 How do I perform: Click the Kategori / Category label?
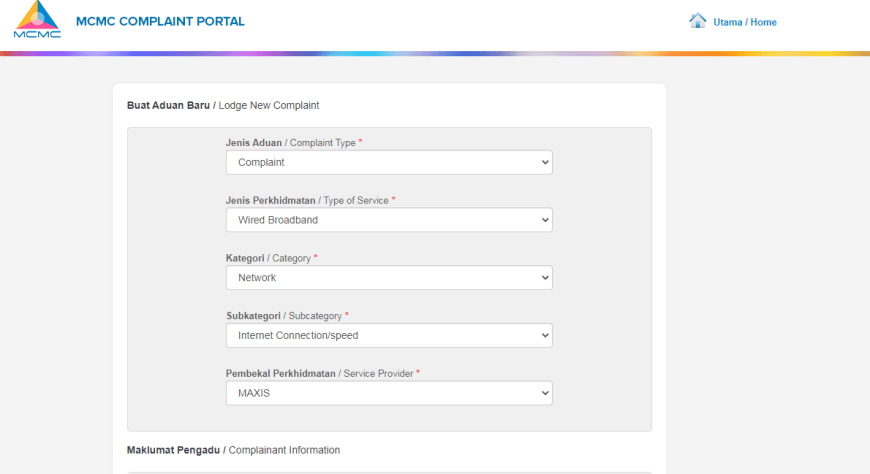271,258
